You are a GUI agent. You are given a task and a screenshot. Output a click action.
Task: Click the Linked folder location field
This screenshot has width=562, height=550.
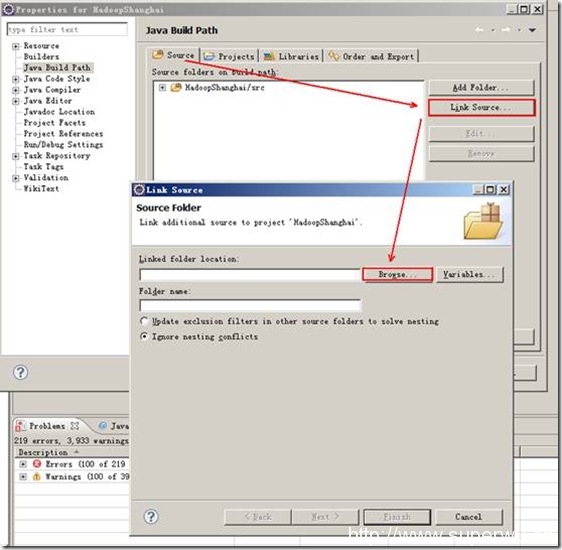coord(249,275)
